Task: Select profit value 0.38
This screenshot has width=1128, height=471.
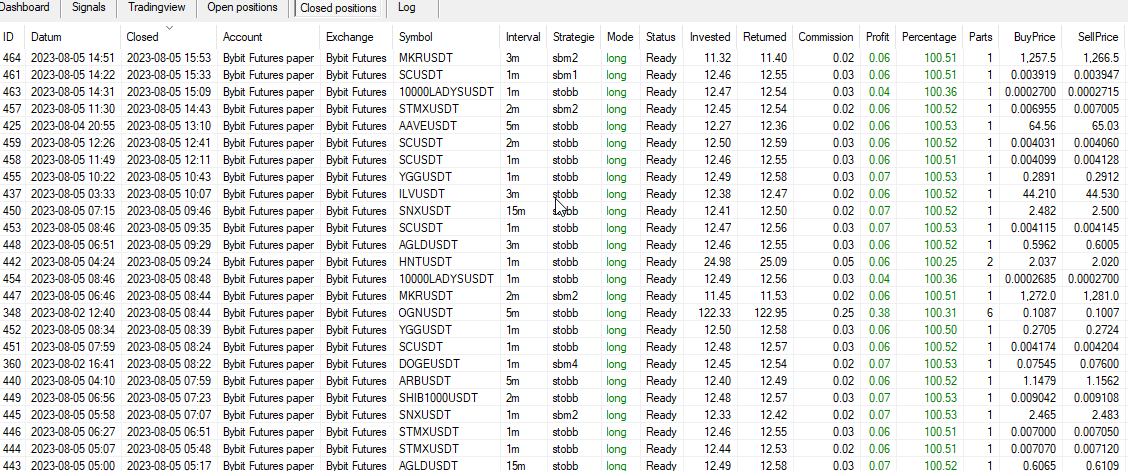Action: click(879, 313)
